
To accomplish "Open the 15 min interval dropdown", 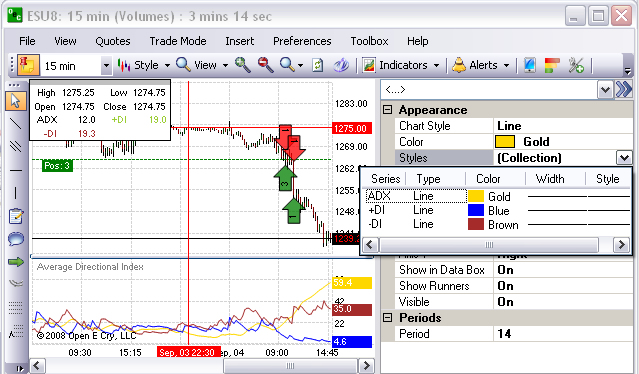I will pos(106,66).
